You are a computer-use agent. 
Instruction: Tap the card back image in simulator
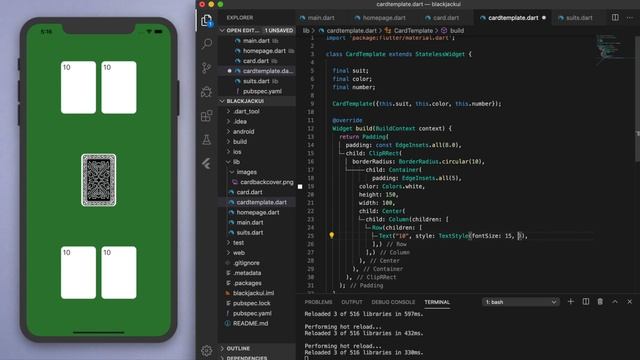99,180
